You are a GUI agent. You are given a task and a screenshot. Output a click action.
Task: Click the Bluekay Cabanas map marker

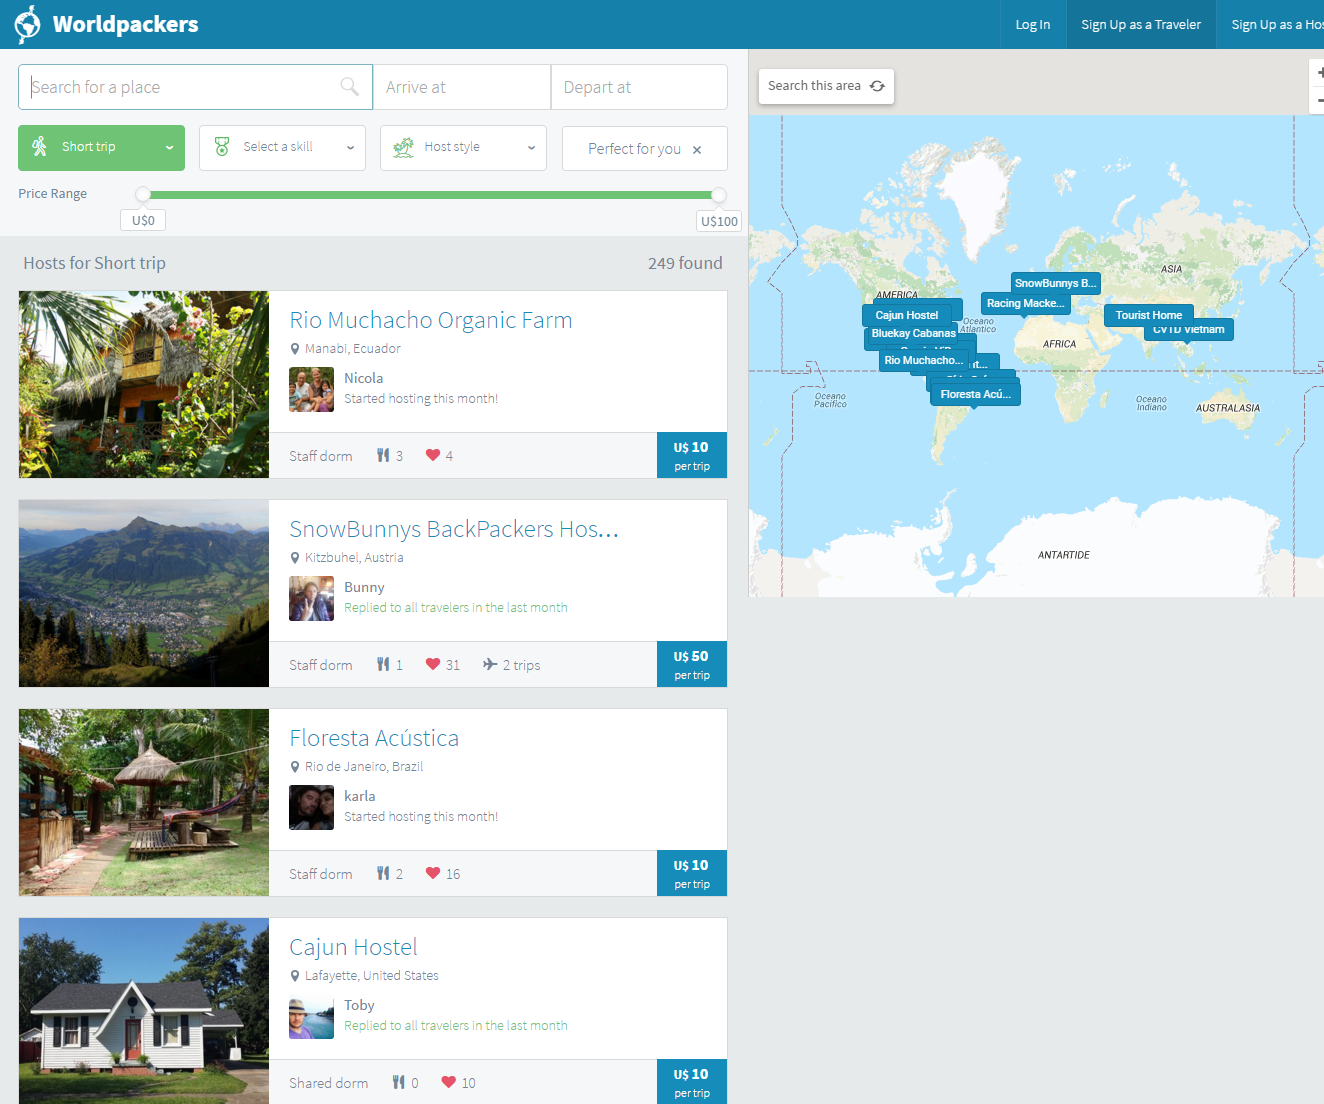[913, 333]
